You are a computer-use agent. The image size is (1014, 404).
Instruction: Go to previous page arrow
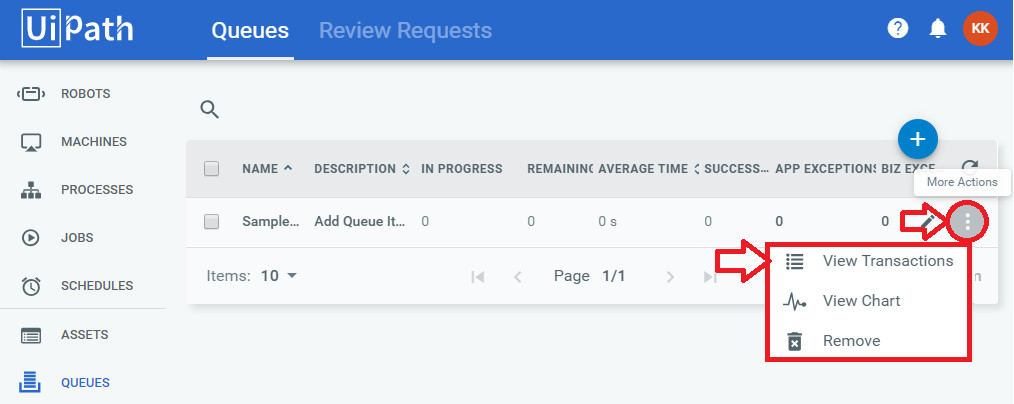pyautogui.click(x=517, y=277)
